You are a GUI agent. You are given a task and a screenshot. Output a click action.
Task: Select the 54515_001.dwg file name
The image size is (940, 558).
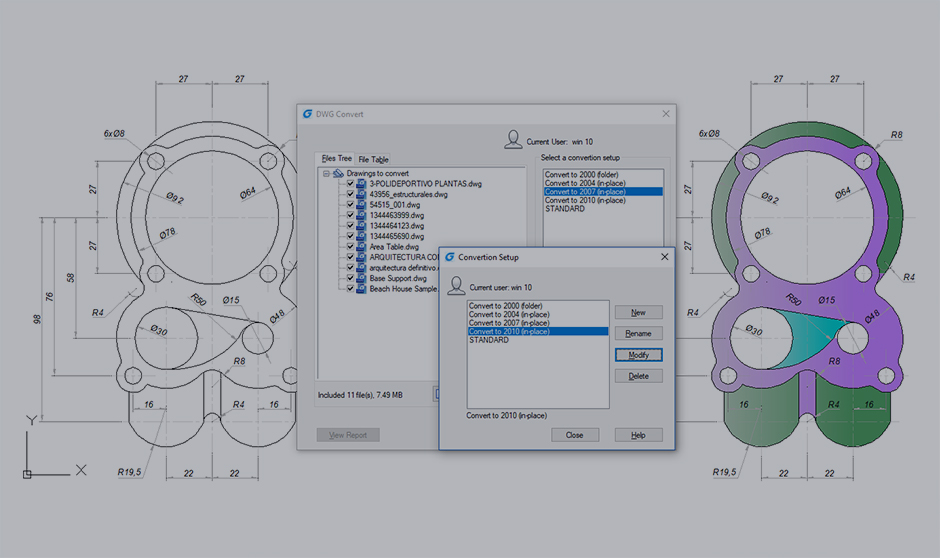(394, 205)
